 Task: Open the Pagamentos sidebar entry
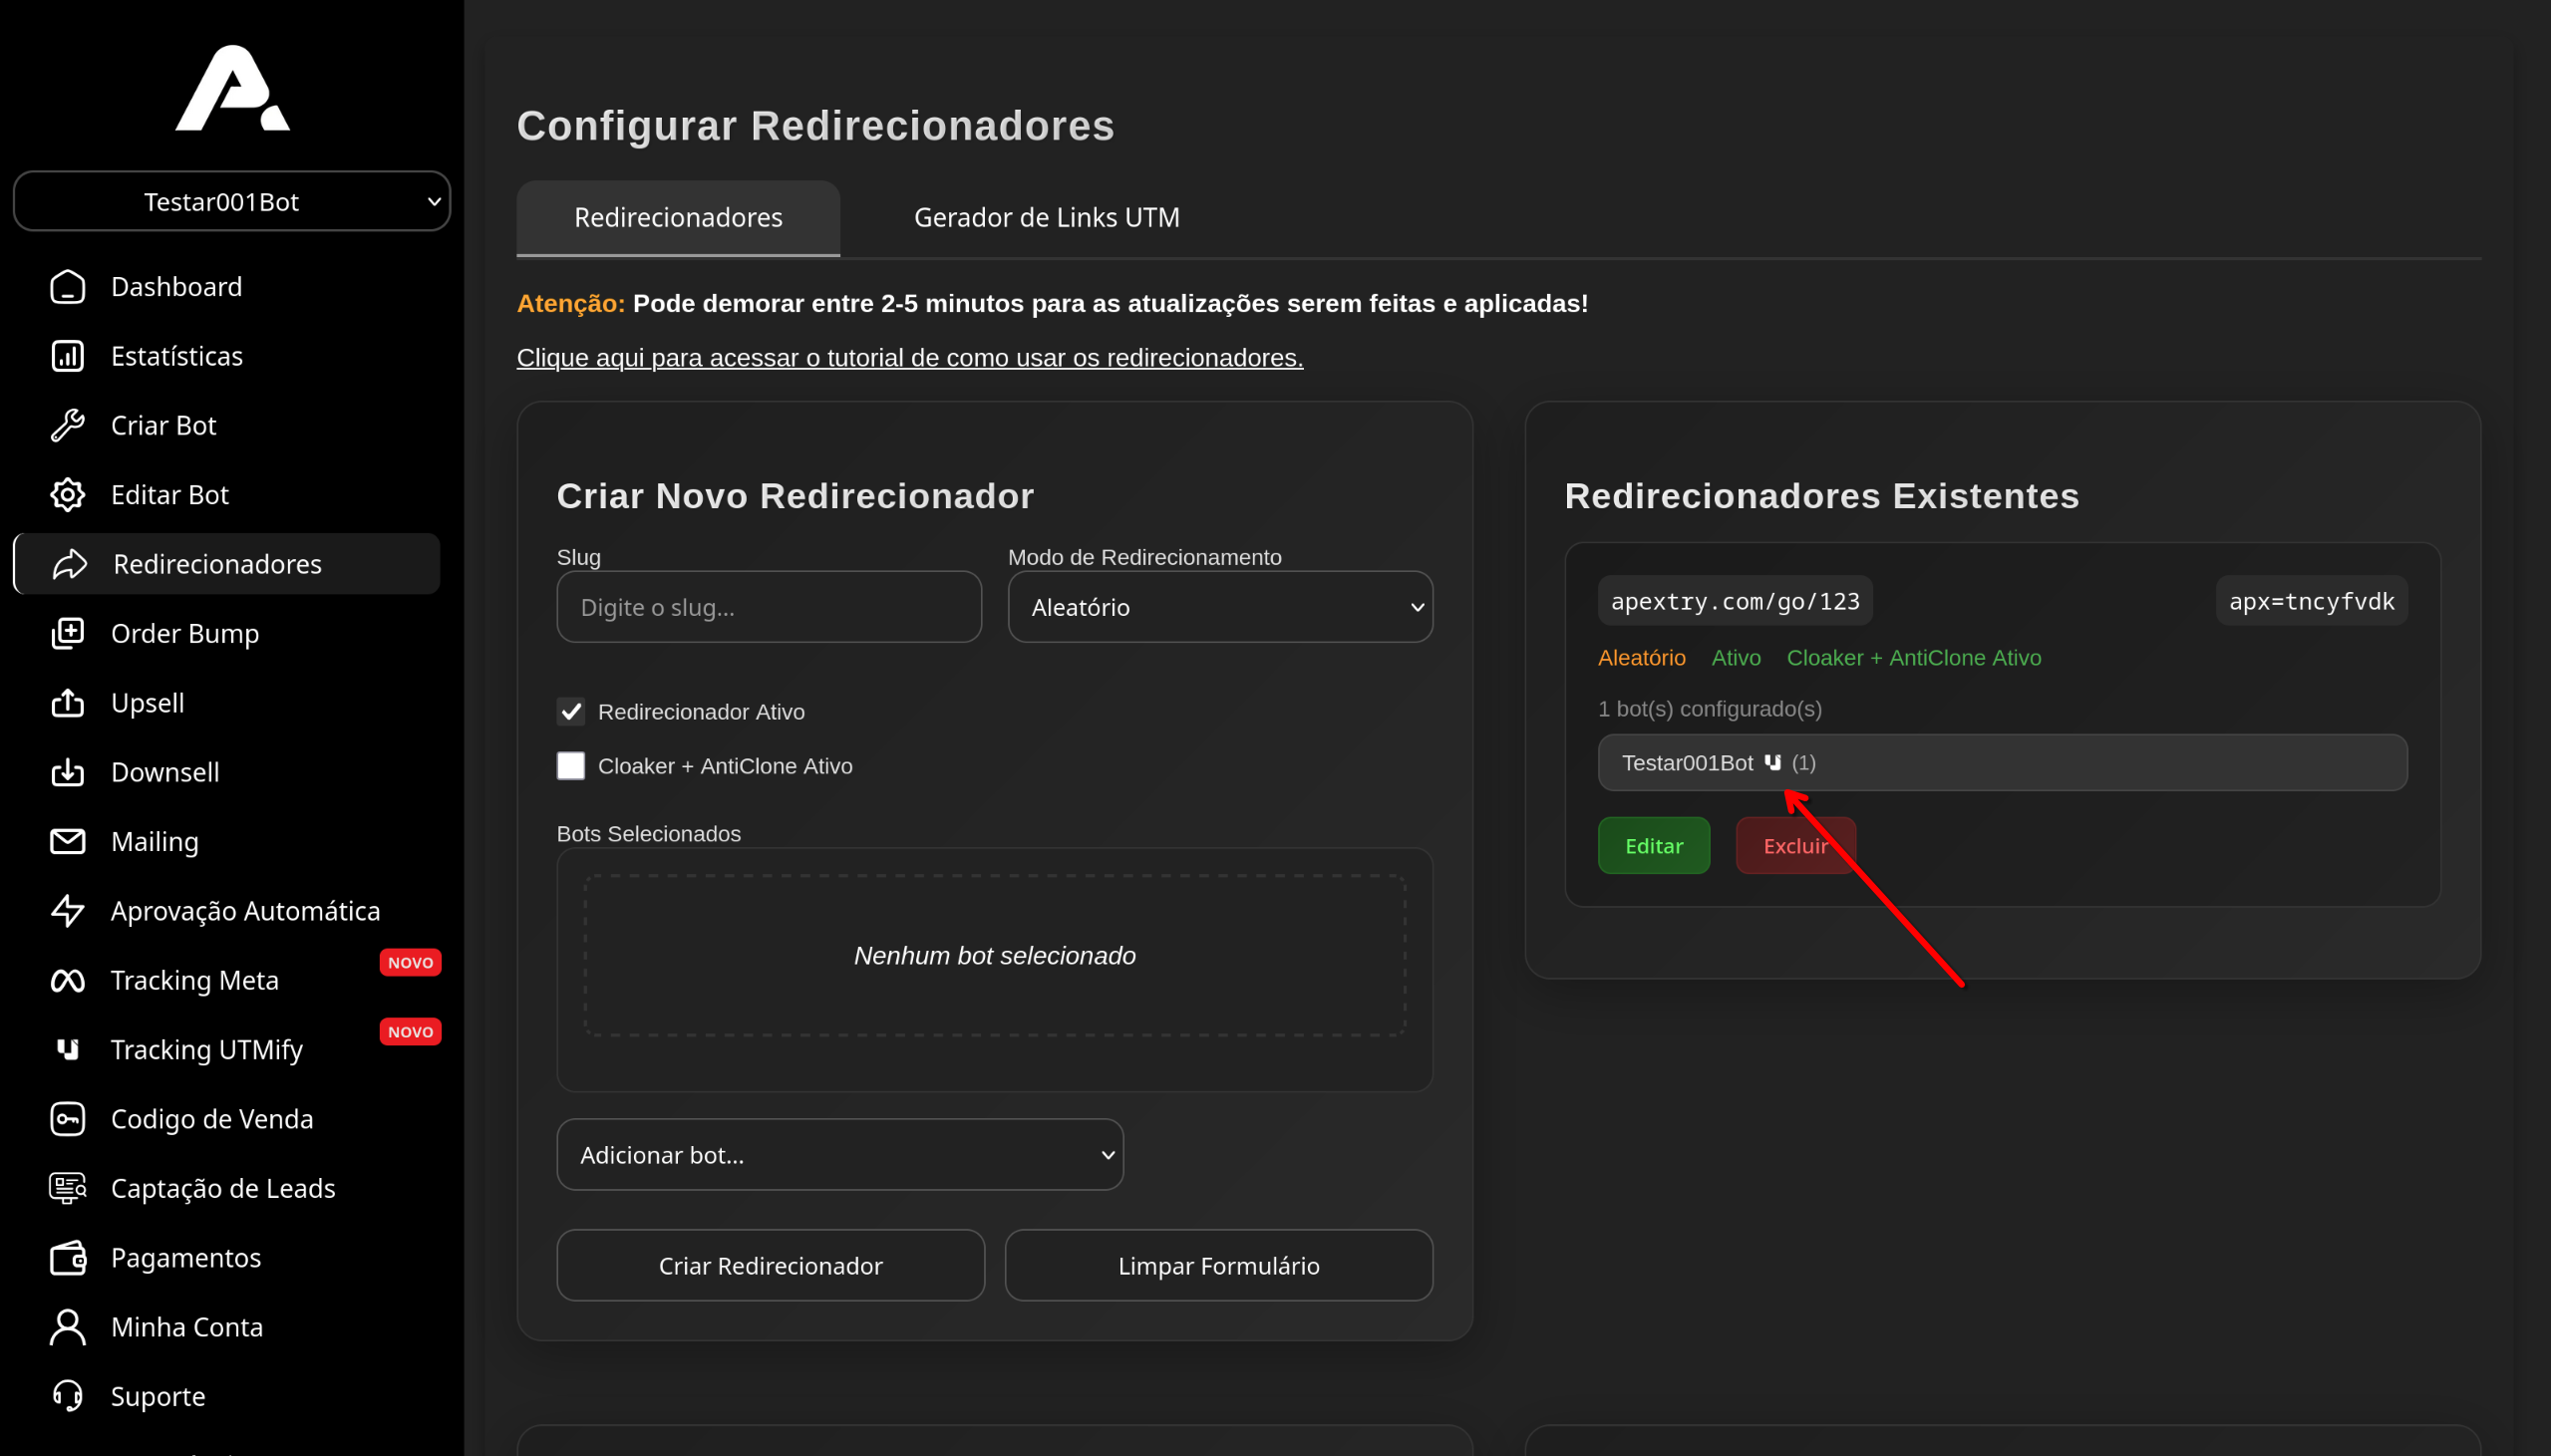tap(227, 1257)
